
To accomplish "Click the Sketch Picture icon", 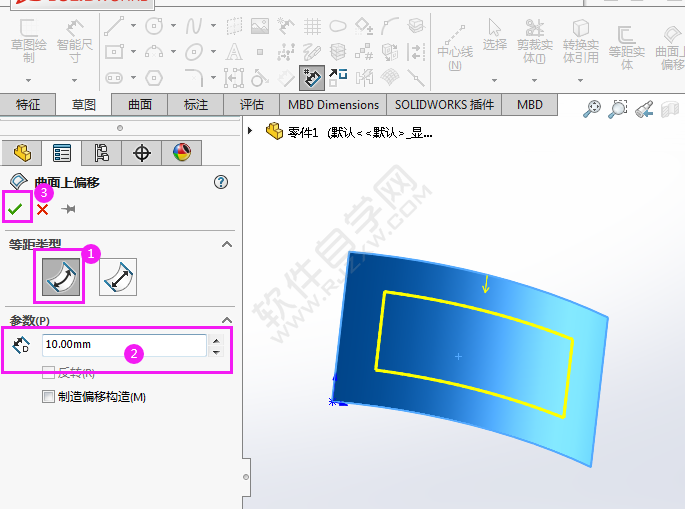I will pos(260,26).
